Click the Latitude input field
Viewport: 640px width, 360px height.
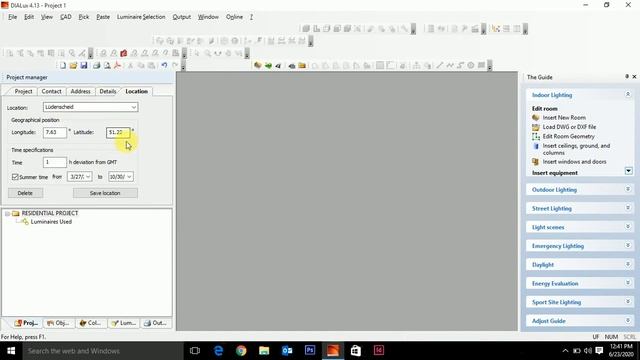click(118, 132)
